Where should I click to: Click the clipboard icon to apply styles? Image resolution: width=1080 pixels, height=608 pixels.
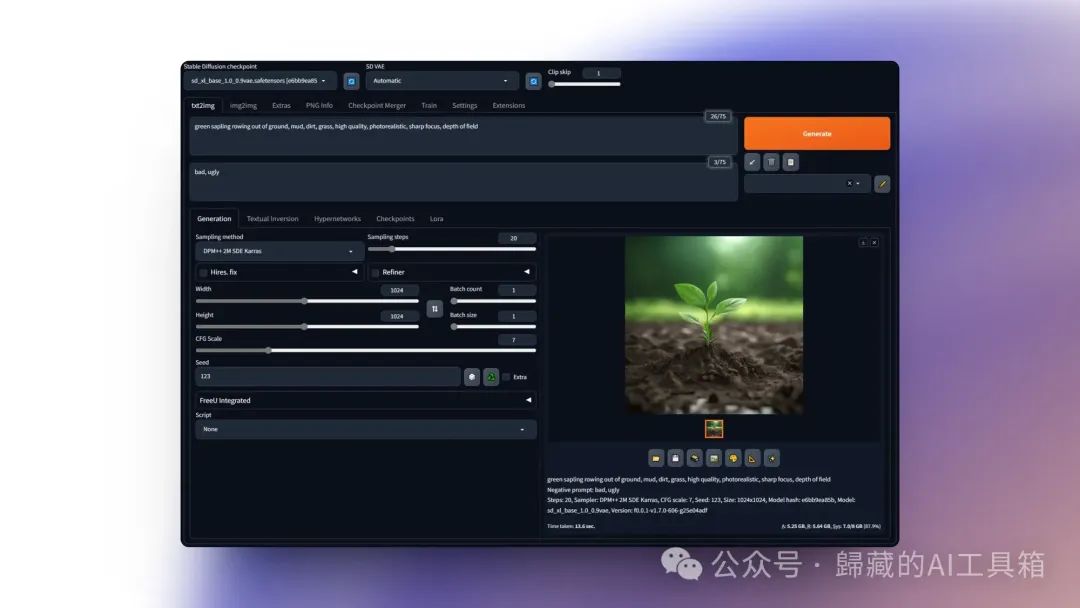pyautogui.click(x=791, y=163)
